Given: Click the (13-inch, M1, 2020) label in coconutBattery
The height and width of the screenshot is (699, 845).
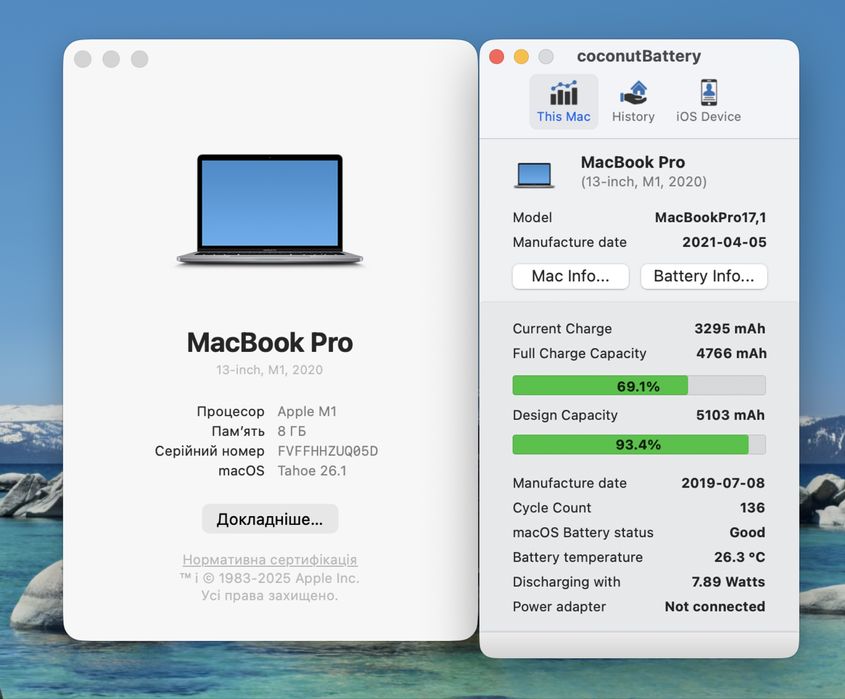Looking at the screenshot, I should [644, 182].
